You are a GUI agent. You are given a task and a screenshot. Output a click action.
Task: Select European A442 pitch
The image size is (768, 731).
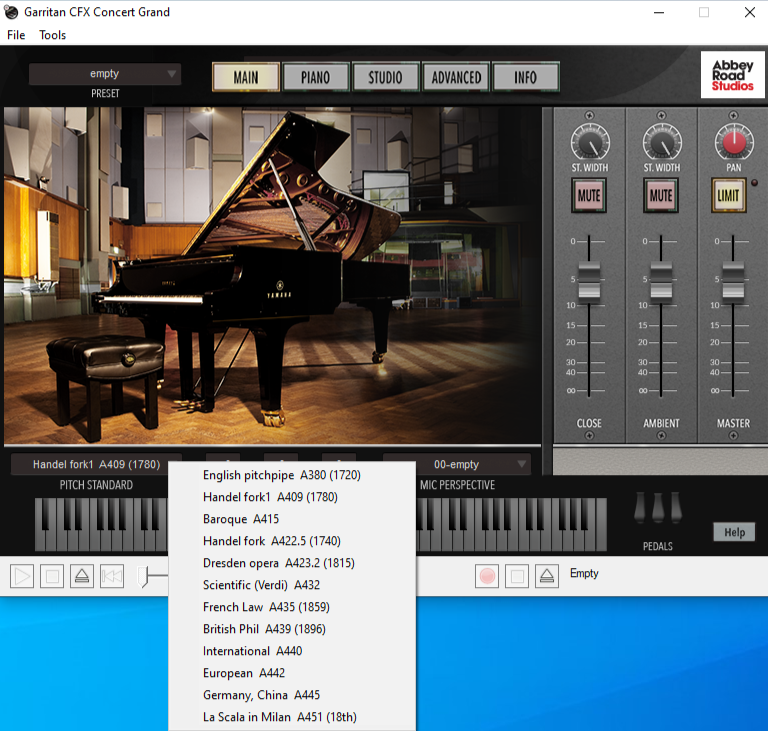click(x=292, y=673)
